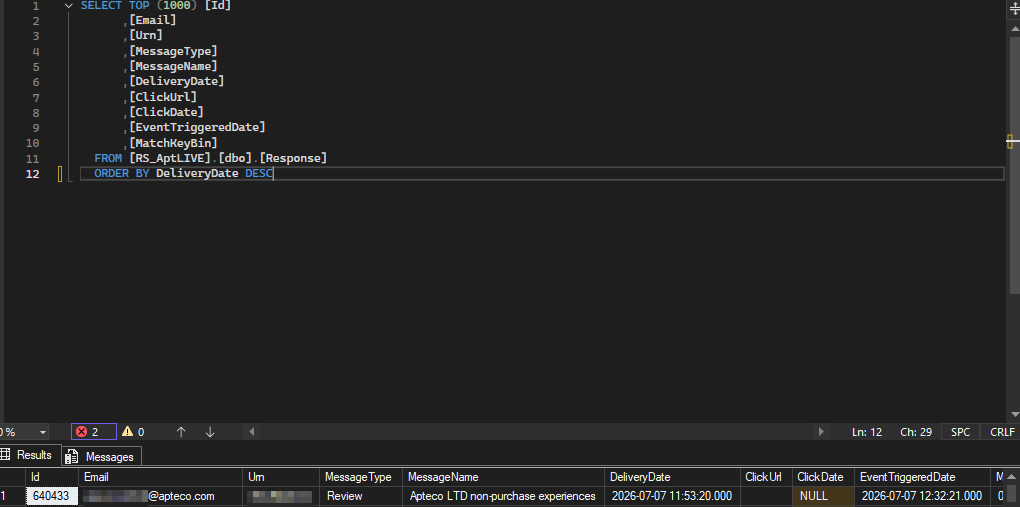Click the red error count indicator

(94, 432)
